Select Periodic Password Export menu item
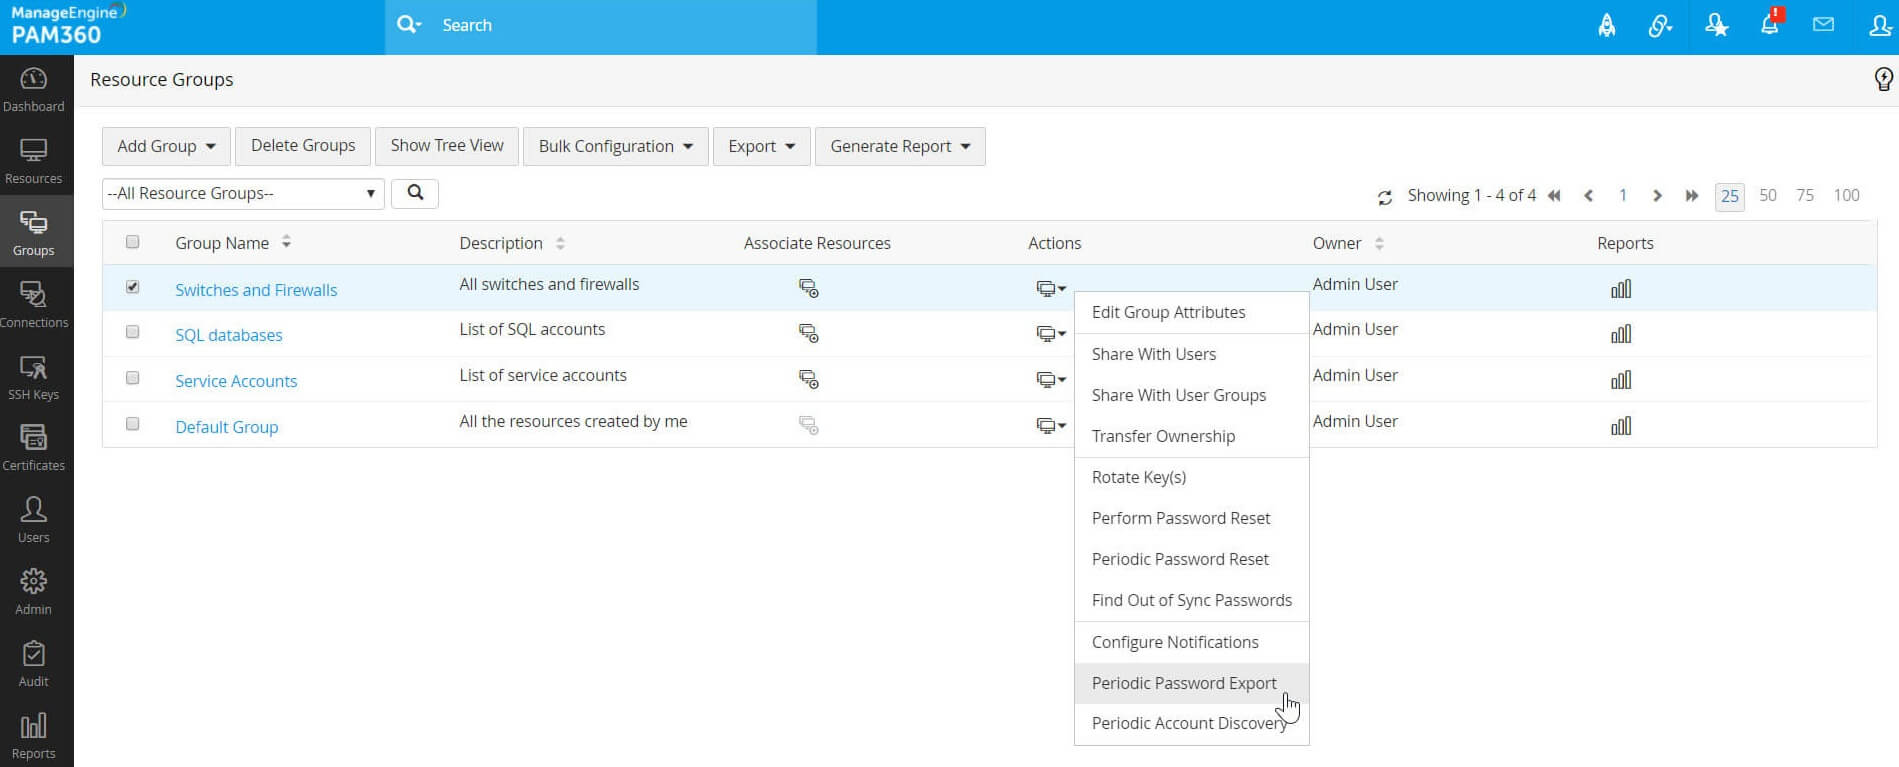Viewport: 1899px width, 767px height. [x=1184, y=683]
